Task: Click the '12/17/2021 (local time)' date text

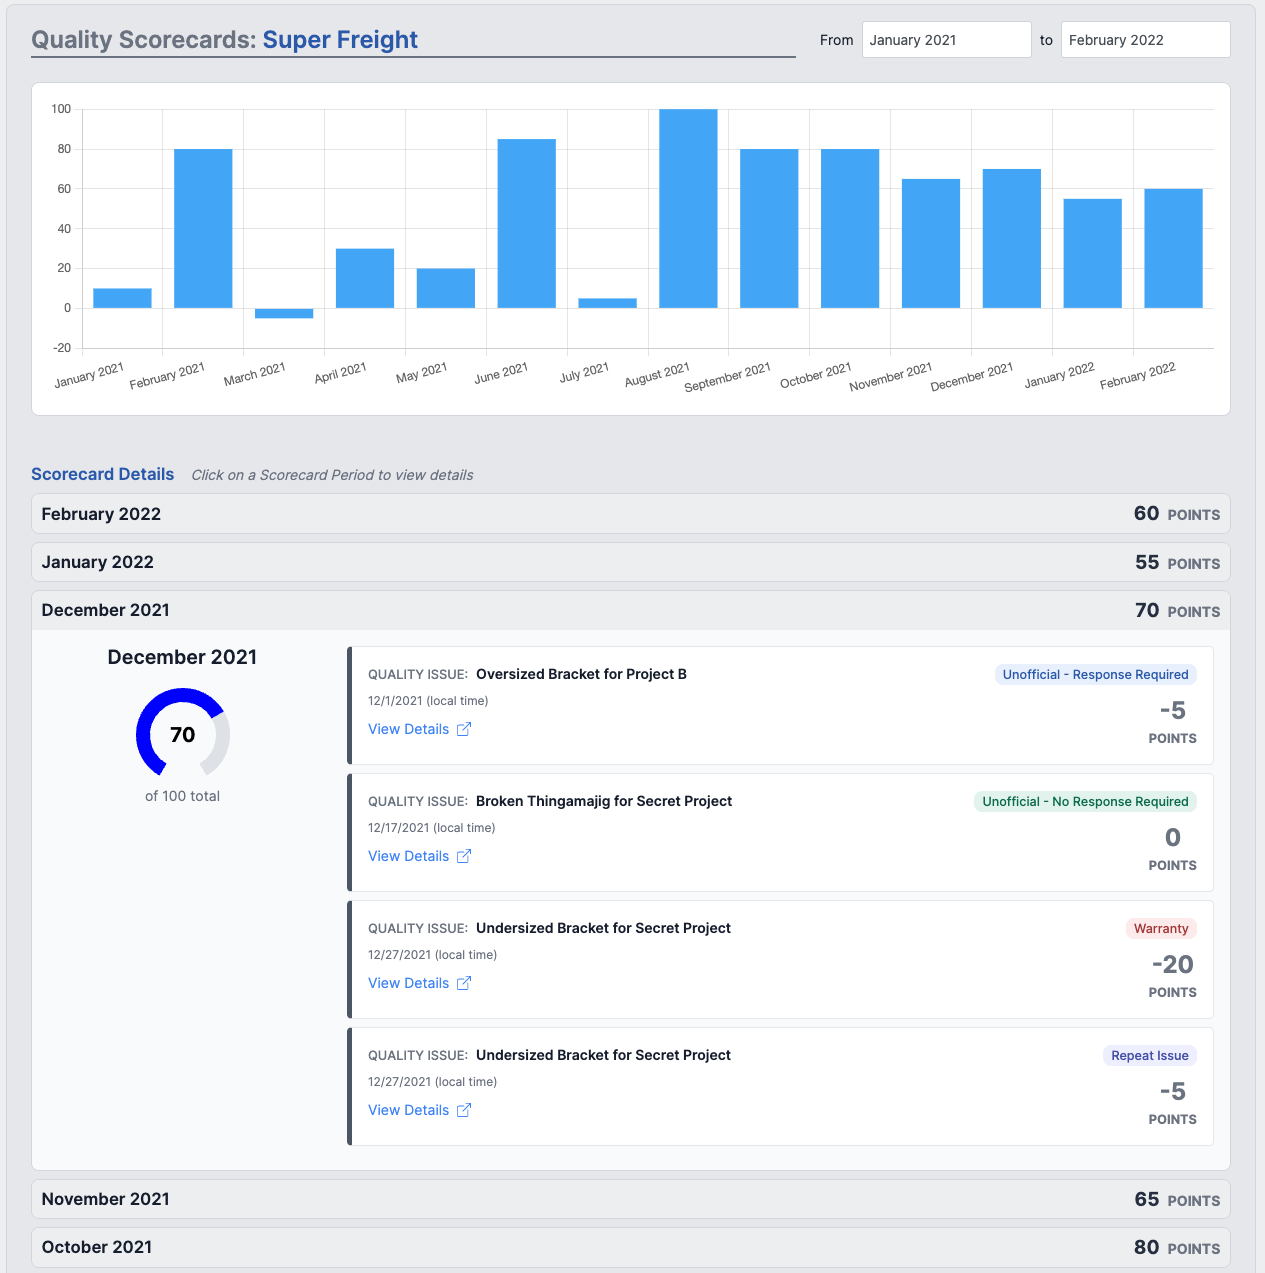Action: click(432, 828)
